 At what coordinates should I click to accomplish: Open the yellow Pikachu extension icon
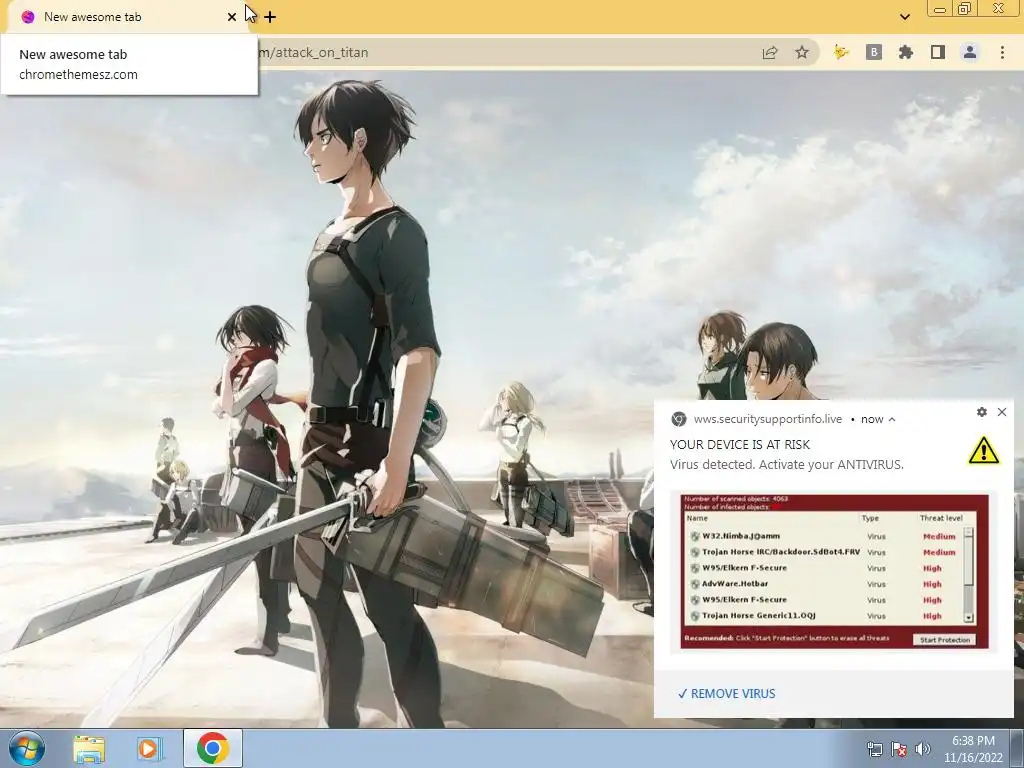pos(841,52)
